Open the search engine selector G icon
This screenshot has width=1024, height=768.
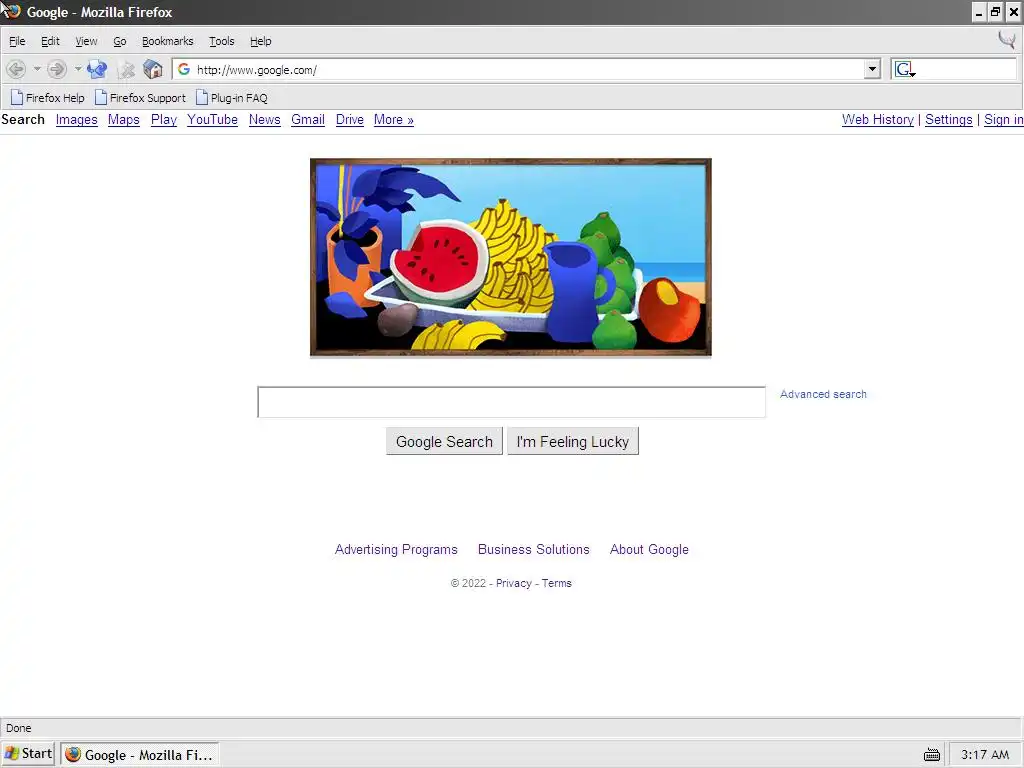coord(904,69)
